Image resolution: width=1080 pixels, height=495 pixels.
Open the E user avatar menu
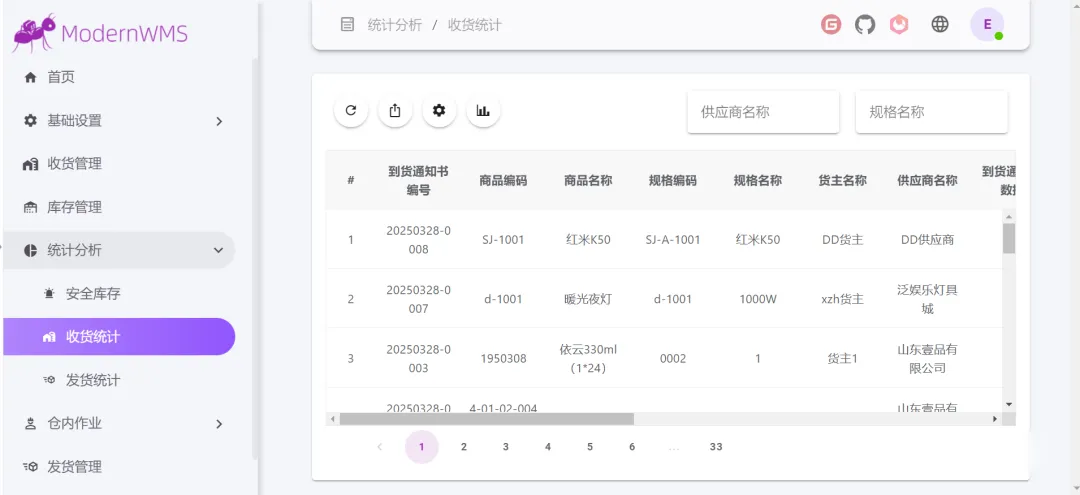click(x=987, y=25)
